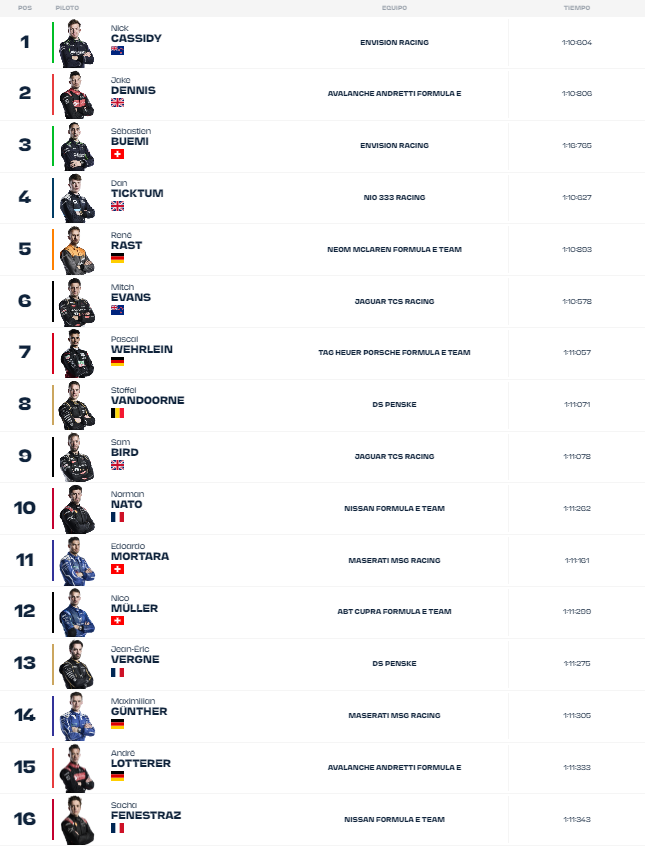Click Nick Cassidy's New Zealand flag icon

click(117, 50)
